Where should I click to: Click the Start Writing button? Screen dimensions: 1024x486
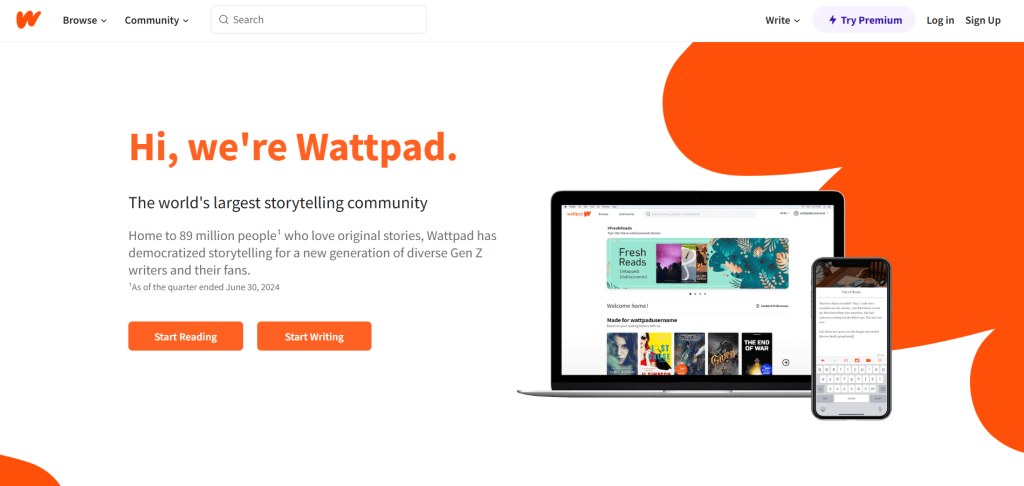pos(314,336)
